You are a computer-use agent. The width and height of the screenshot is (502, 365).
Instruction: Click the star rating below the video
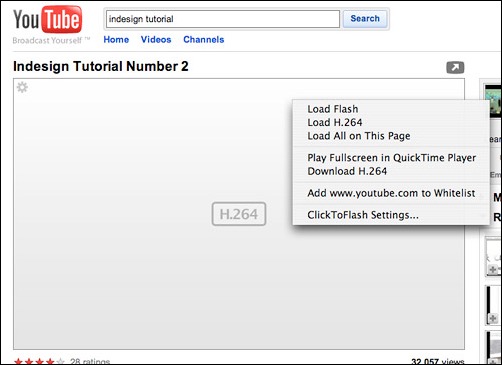tap(39, 361)
